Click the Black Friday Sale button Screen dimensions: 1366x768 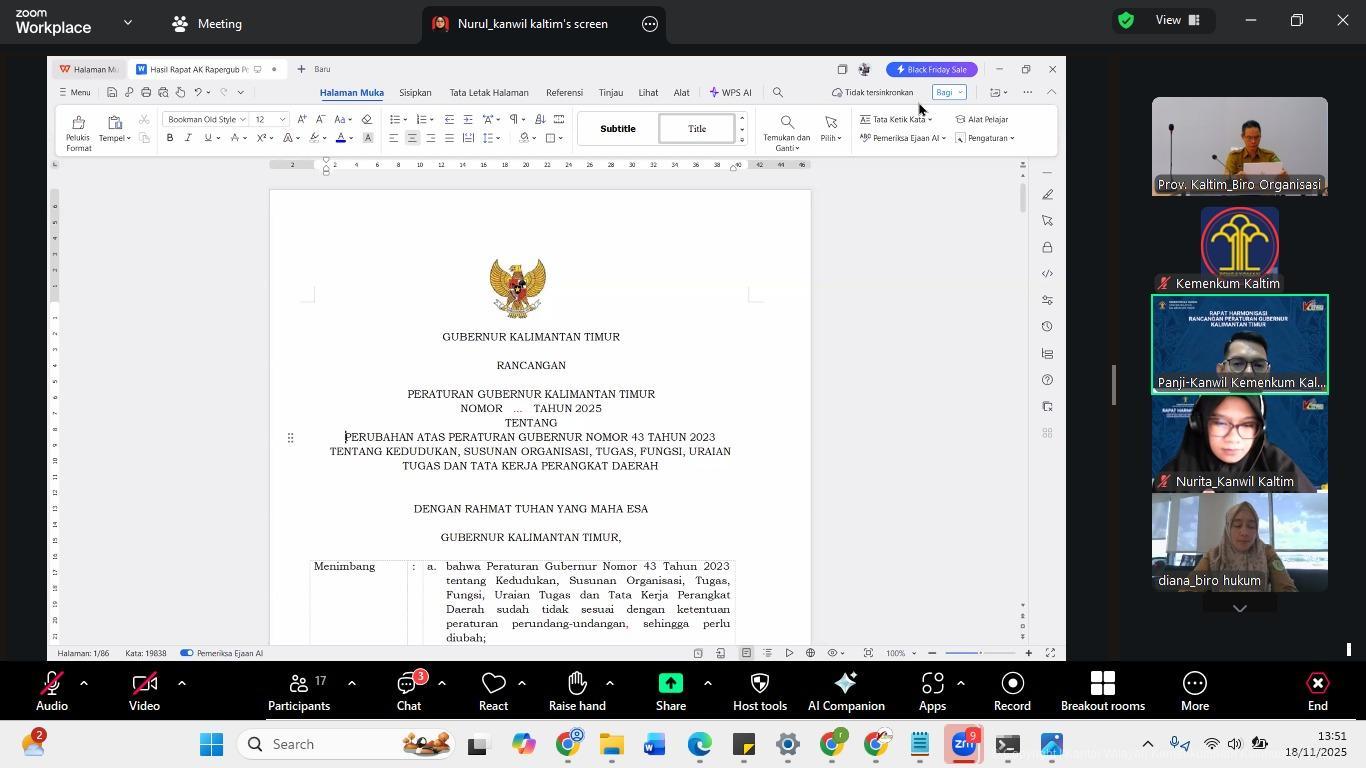(931, 70)
